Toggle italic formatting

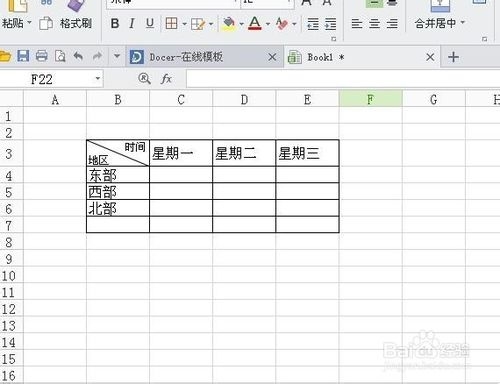pos(132,23)
